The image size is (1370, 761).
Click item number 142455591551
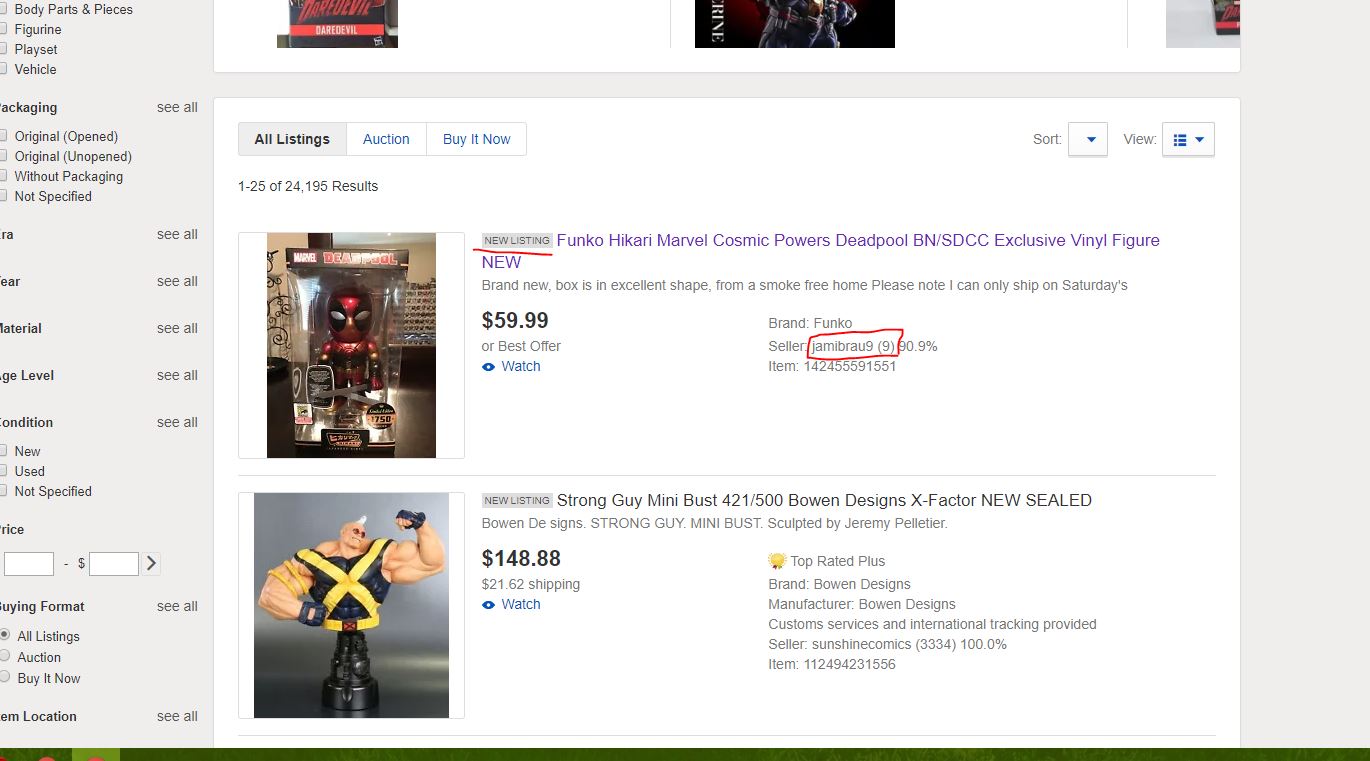pyautogui.click(x=850, y=366)
